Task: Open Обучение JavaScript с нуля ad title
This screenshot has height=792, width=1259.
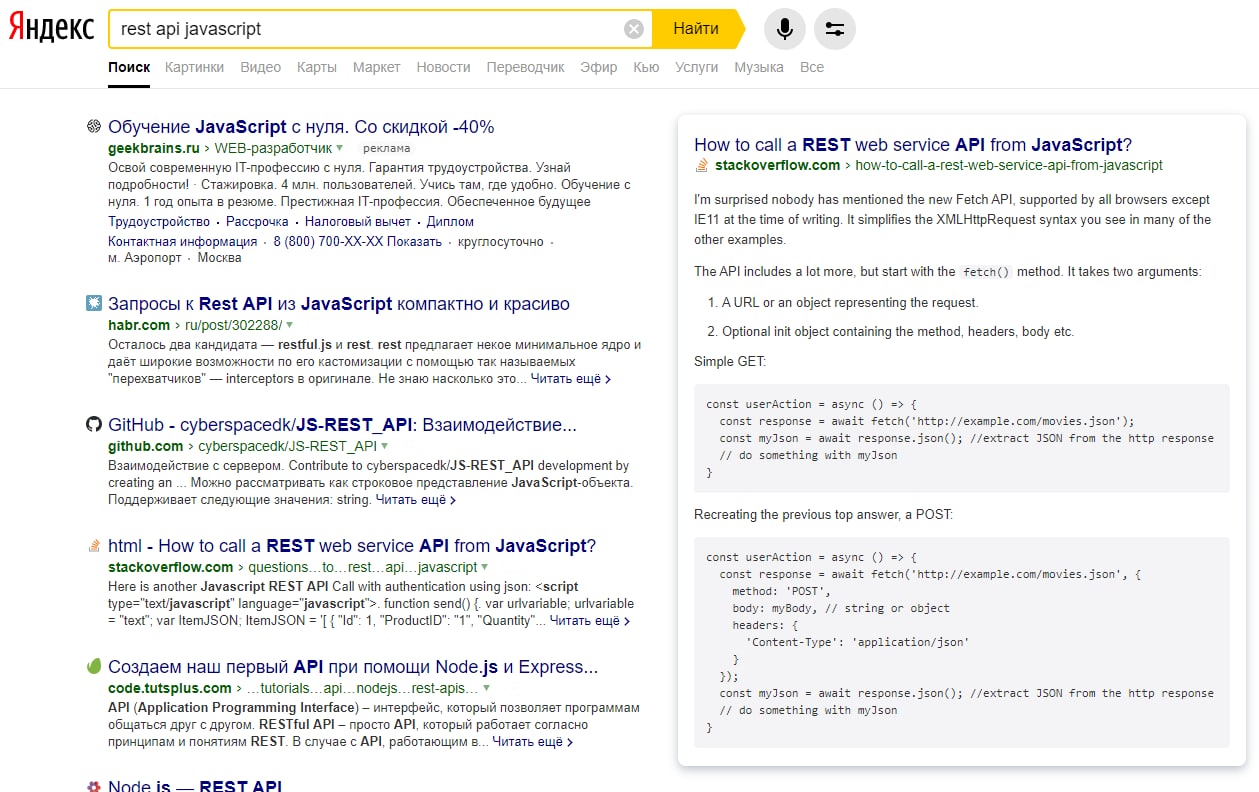Action: pyautogui.click(x=301, y=127)
